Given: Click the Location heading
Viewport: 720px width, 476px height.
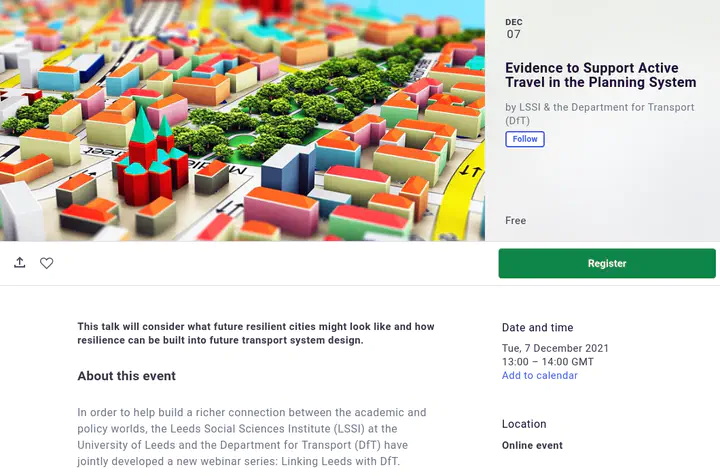Looking at the screenshot, I should 524,424.
